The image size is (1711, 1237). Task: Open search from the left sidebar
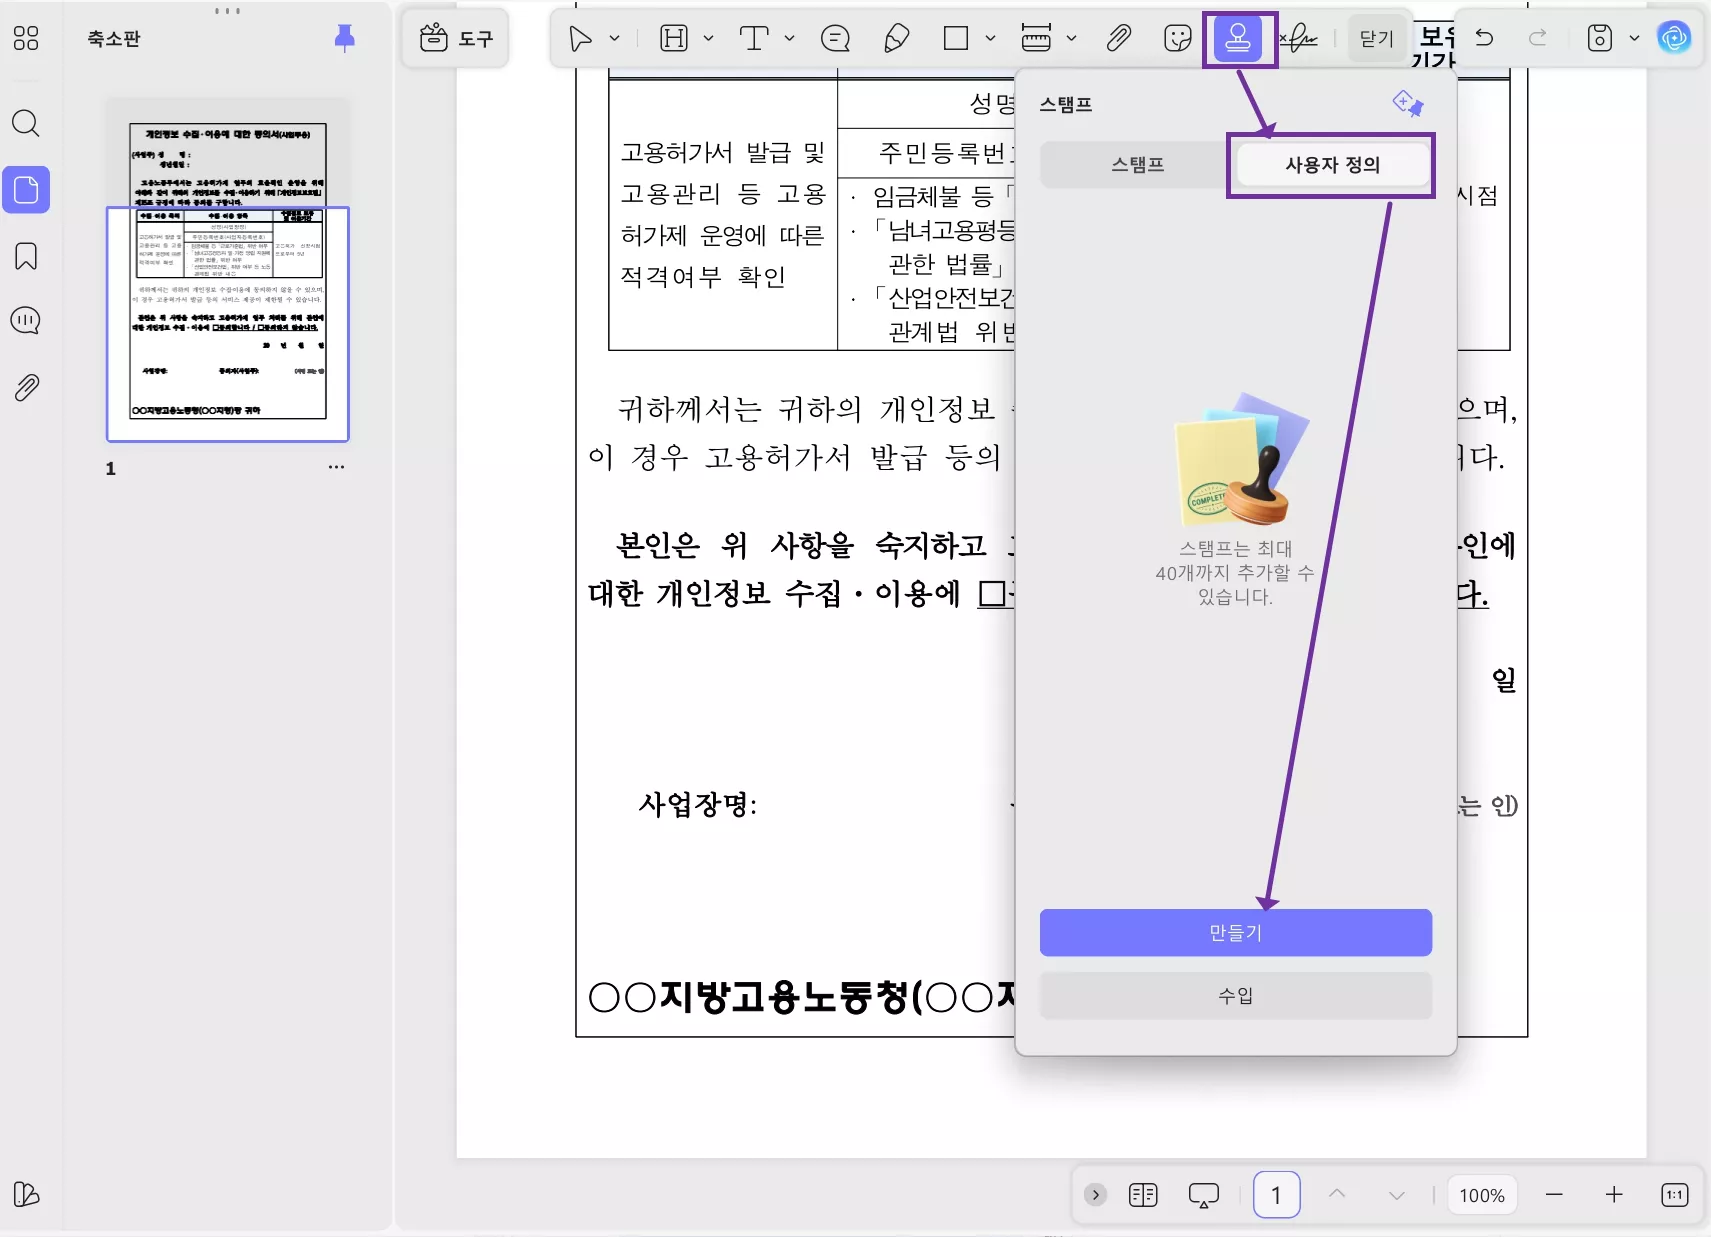pos(26,123)
